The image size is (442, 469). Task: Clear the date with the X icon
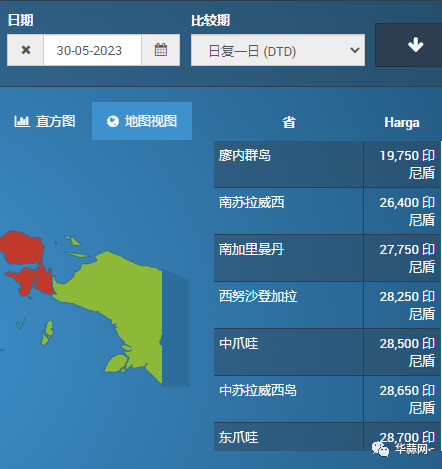[25, 50]
